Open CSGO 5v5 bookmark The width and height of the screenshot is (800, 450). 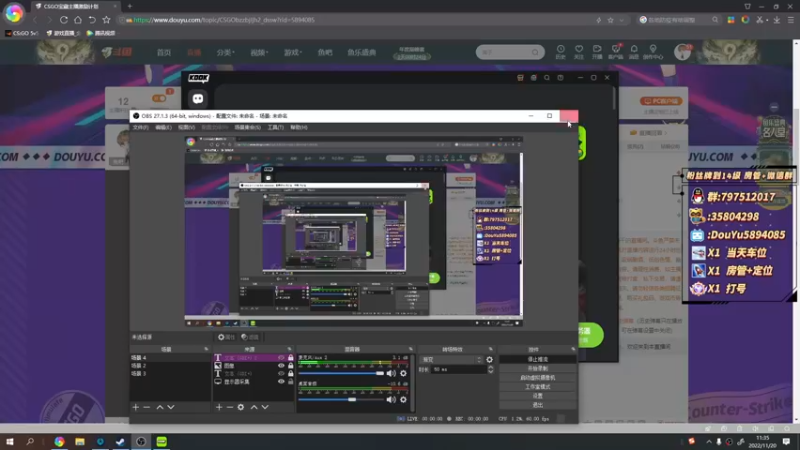click(22, 33)
